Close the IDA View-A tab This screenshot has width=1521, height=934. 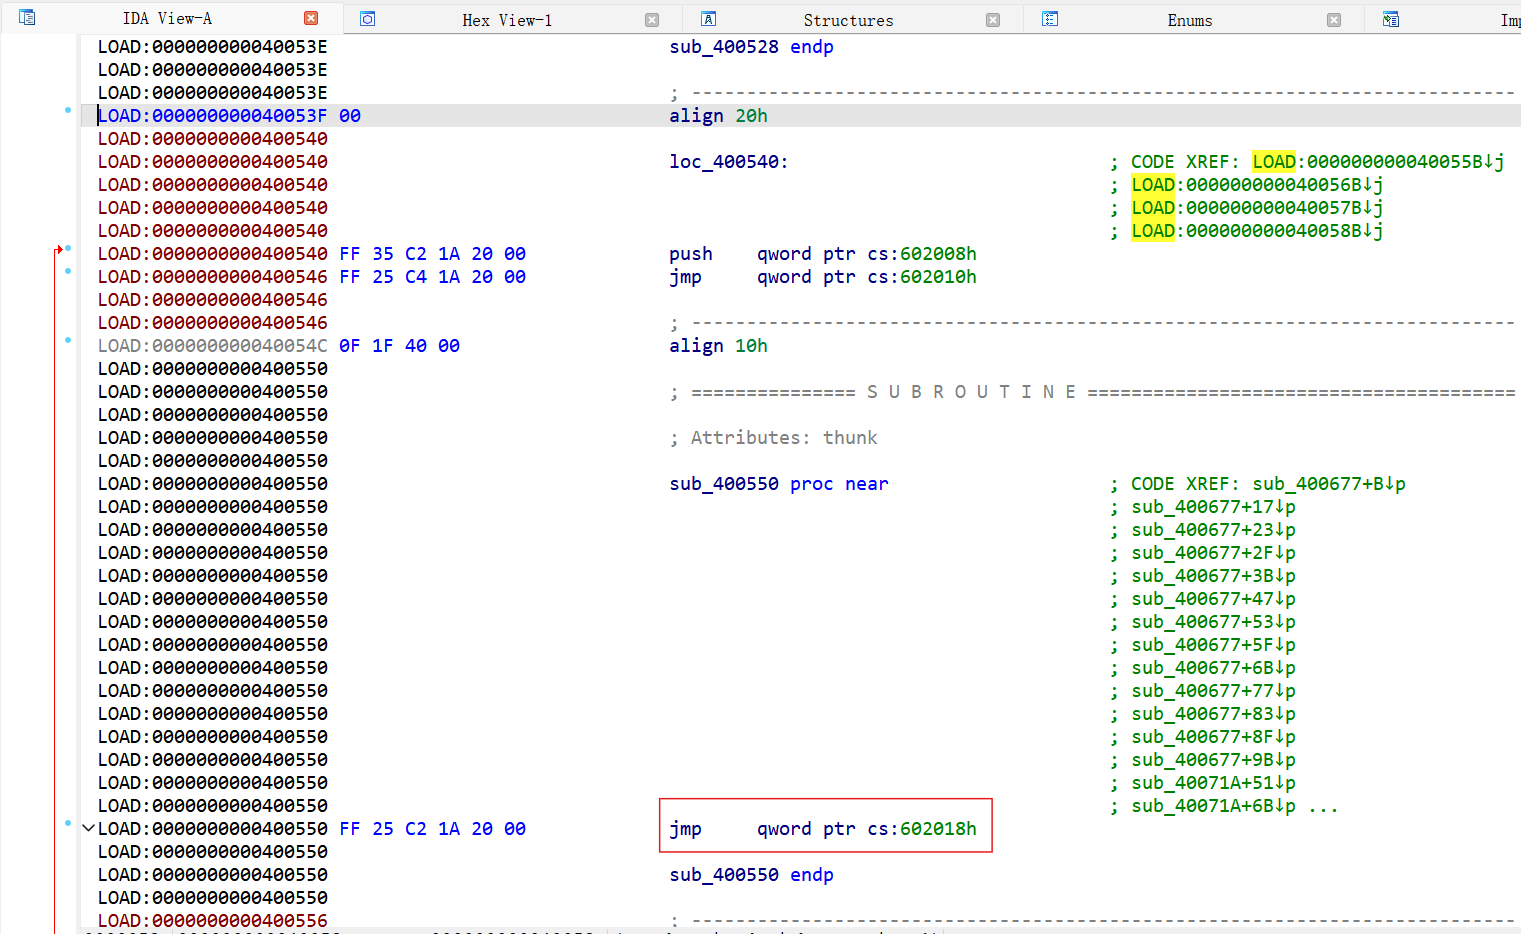311,18
